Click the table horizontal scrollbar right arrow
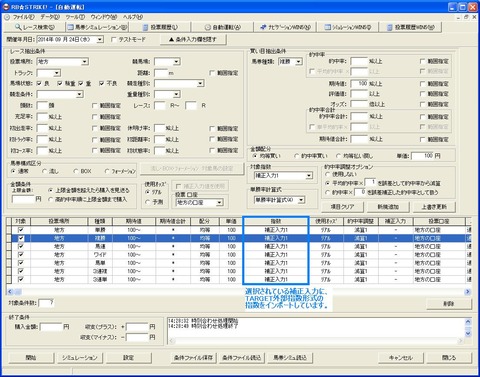The height and width of the screenshot is (377, 480). click(x=467, y=292)
